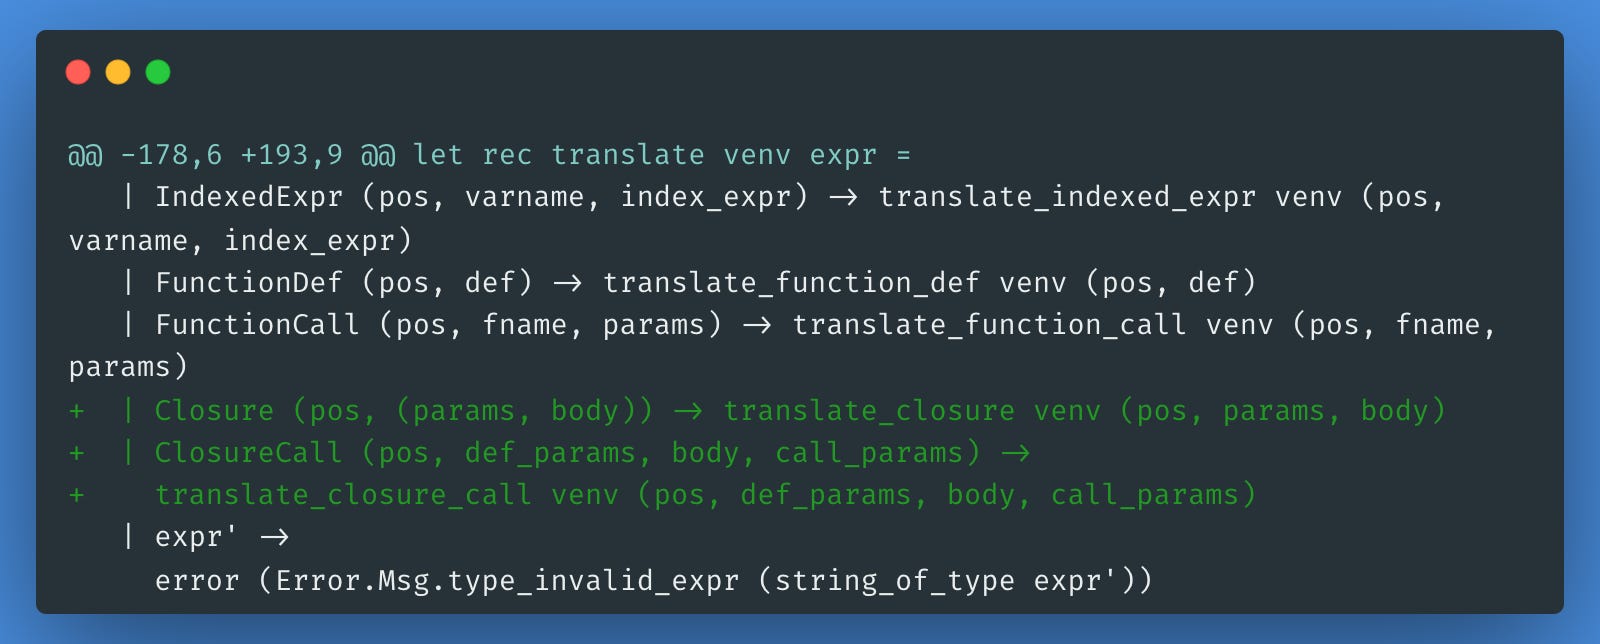The width and height of the screenshot is (1600, 644).
Task: Click the plus marker before Closure line
Action: coord(77,411)
